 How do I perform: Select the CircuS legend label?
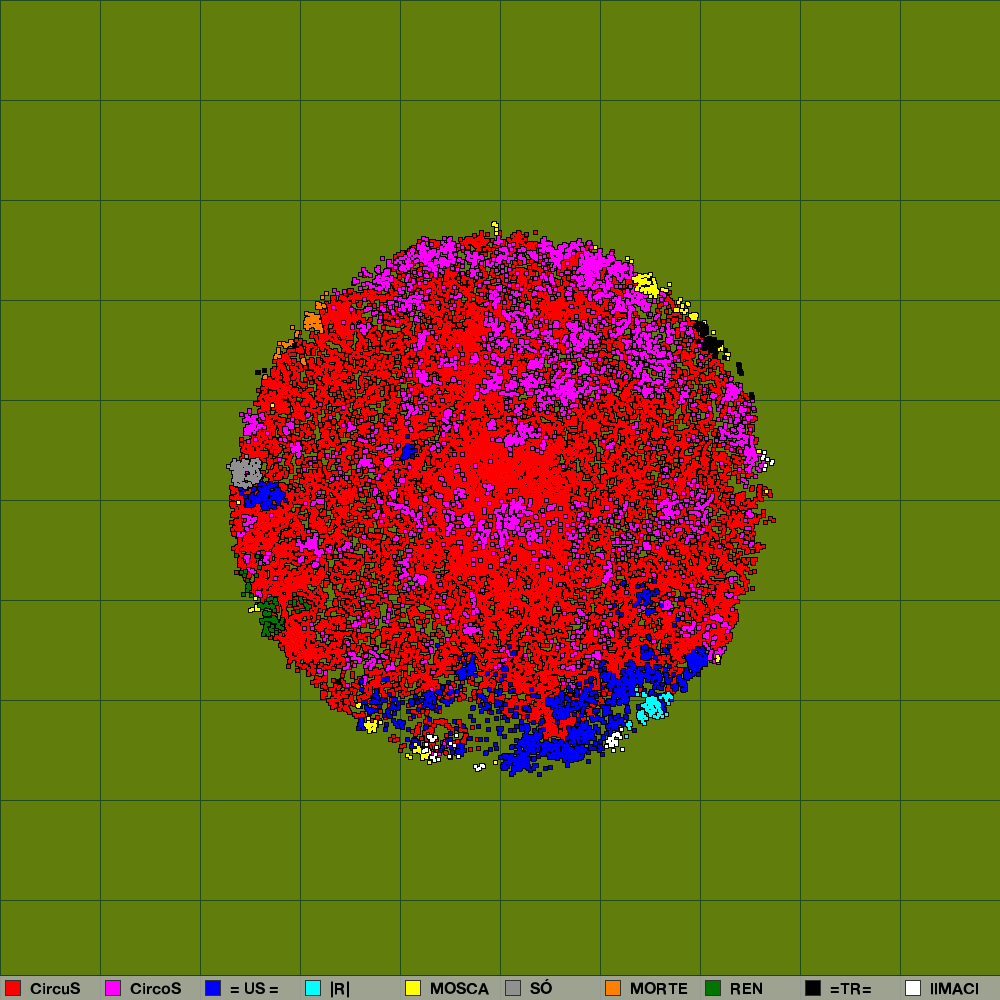coord(55,989)
